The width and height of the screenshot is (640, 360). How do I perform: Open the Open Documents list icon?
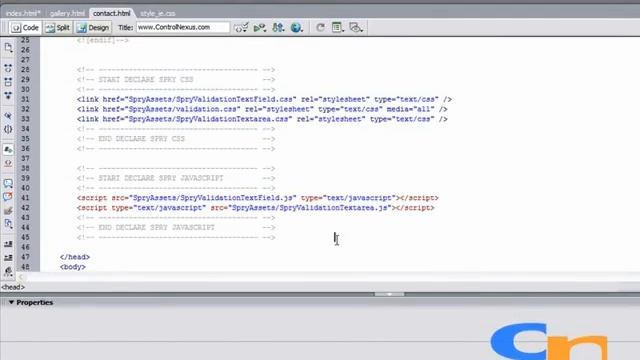(x=8, y=48)
